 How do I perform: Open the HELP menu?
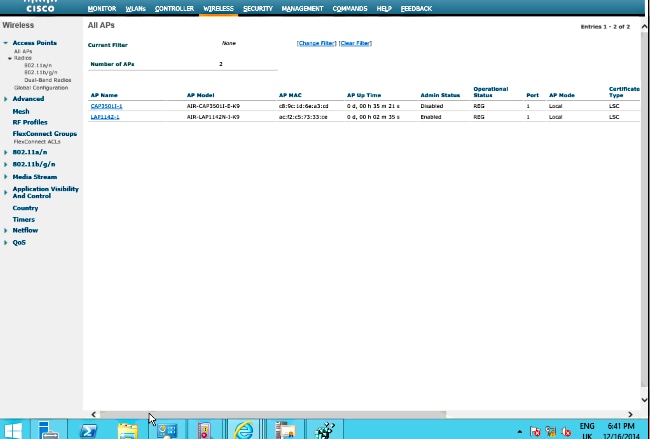[384, 8]
